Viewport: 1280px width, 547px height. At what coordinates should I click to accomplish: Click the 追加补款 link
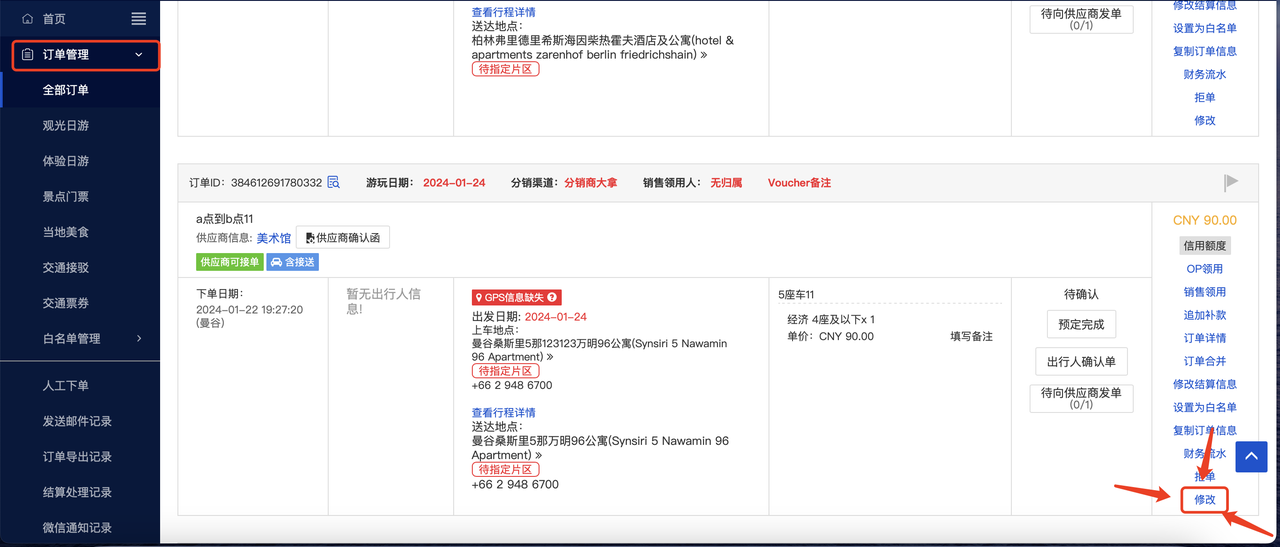1204,315
